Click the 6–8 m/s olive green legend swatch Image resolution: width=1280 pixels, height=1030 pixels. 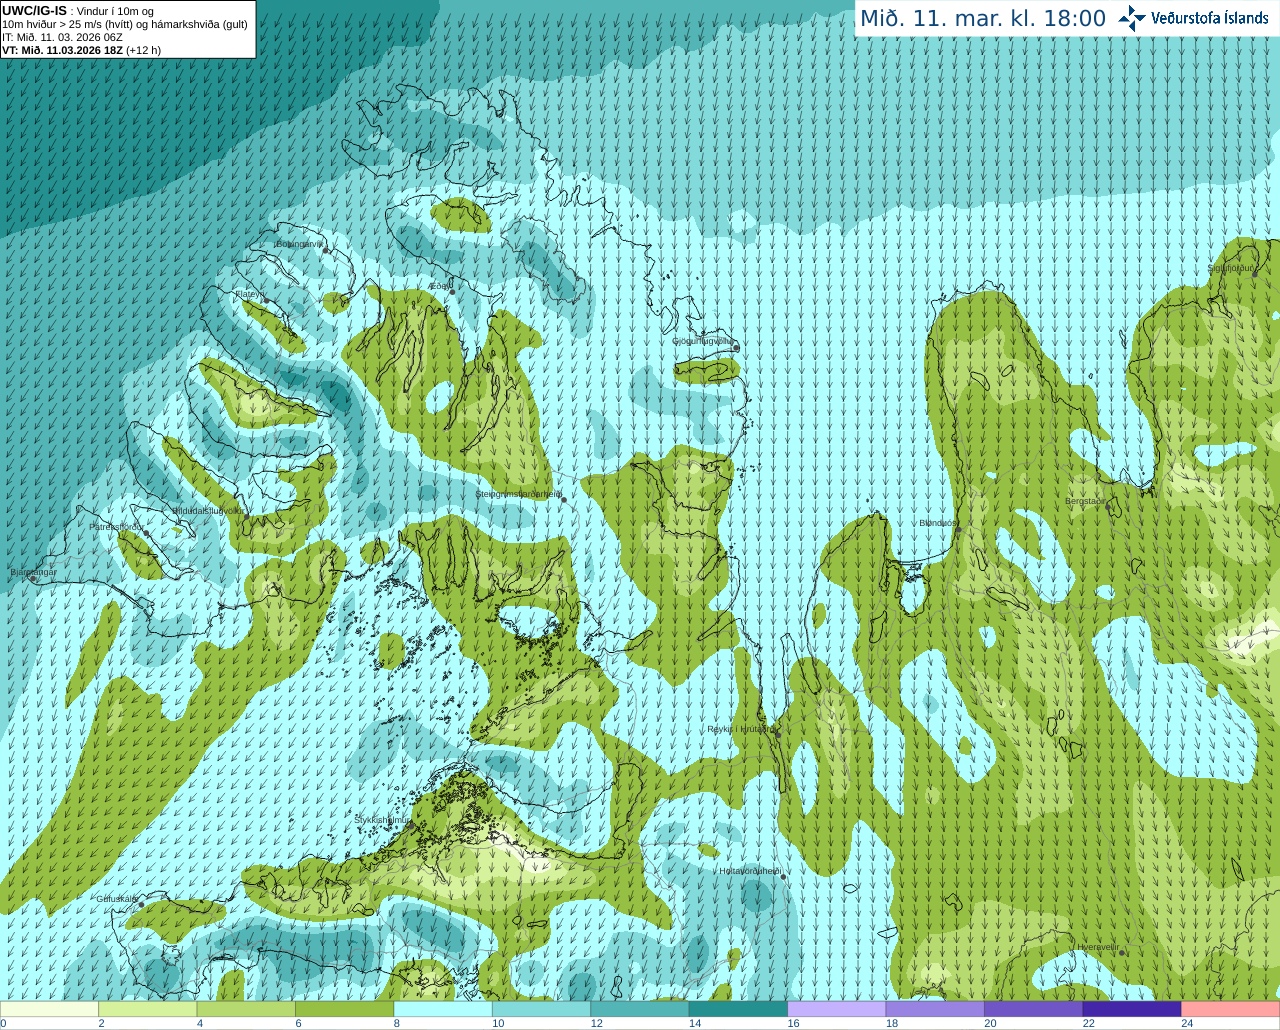click(345, 1009)
